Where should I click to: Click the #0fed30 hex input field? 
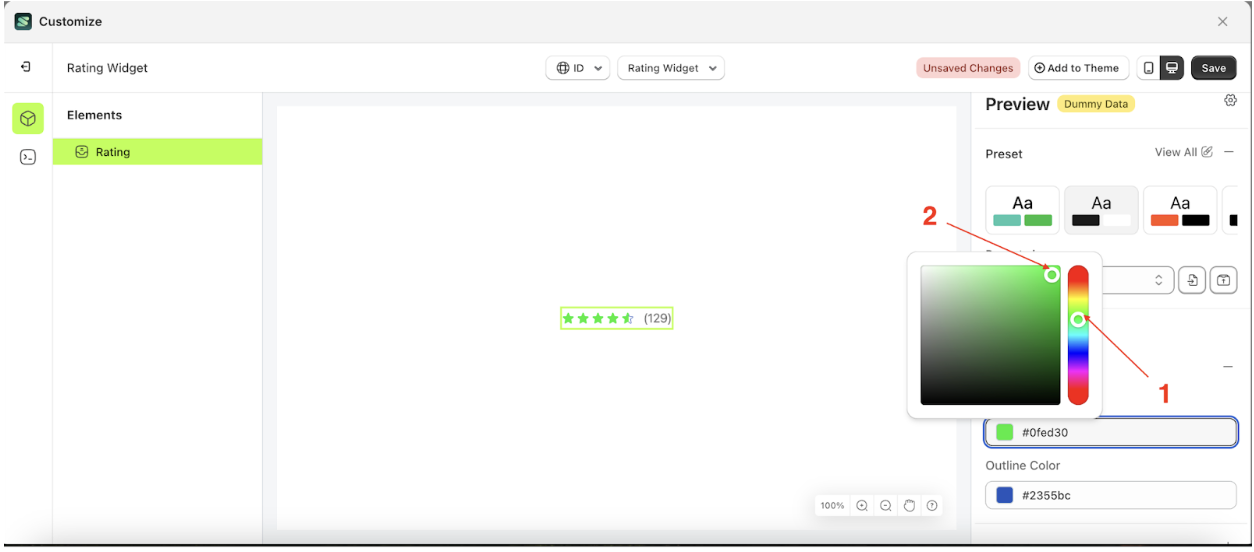(1111, 432)
